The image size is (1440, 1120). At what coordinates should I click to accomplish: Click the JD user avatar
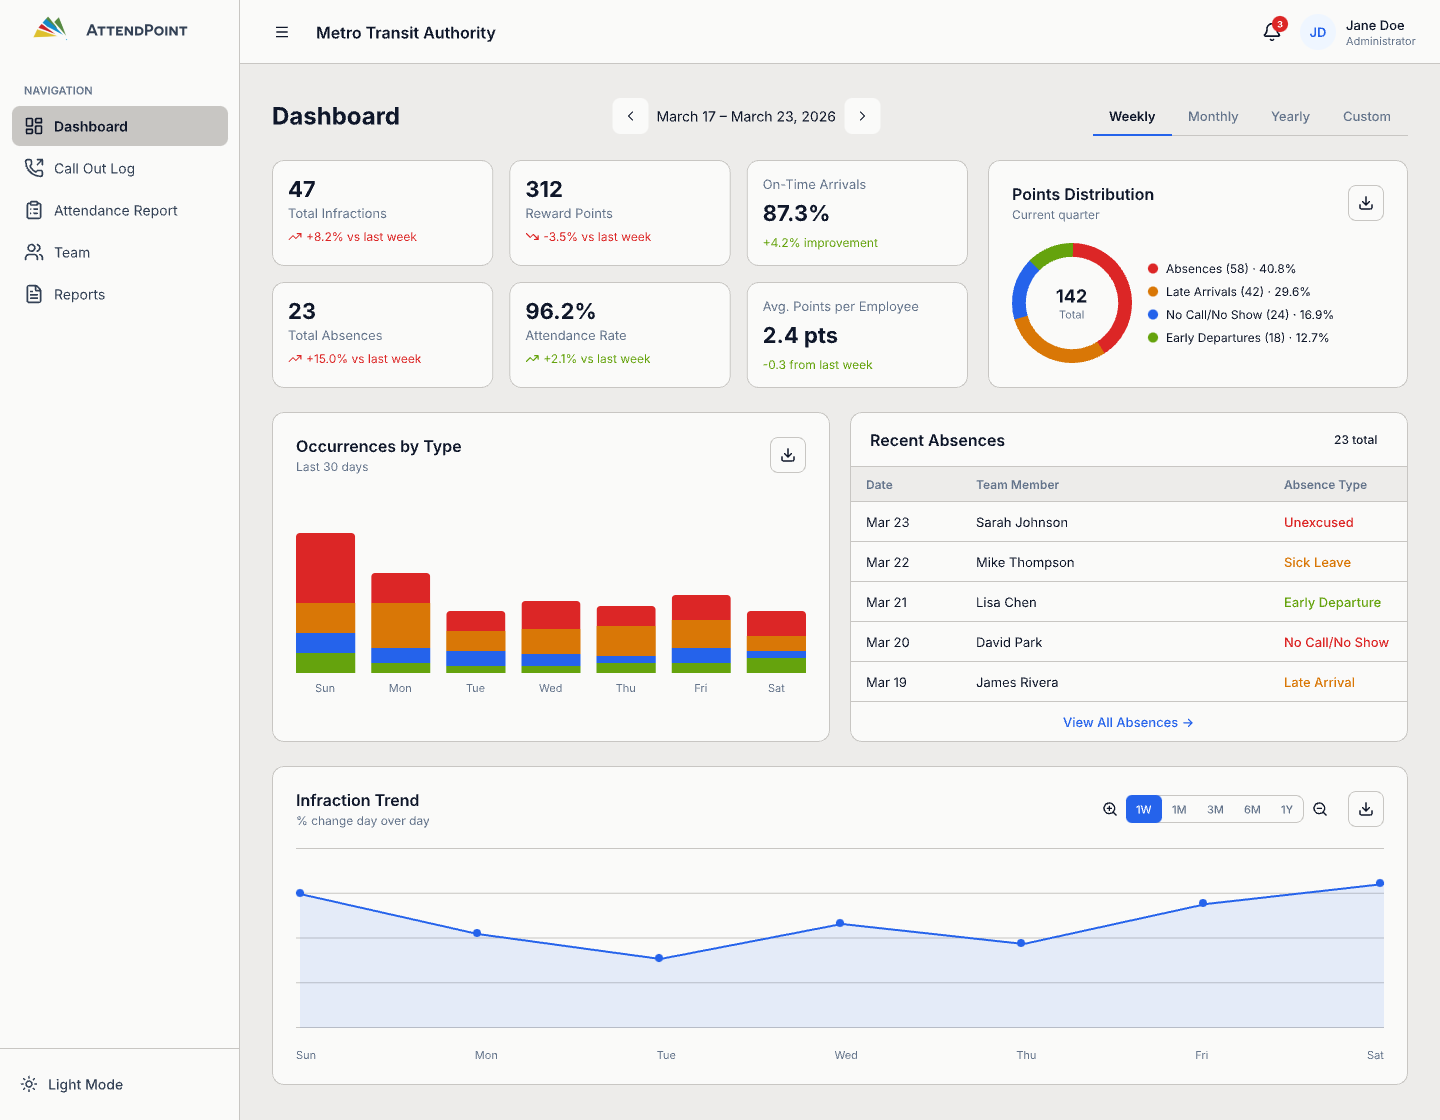[1318, 32]
